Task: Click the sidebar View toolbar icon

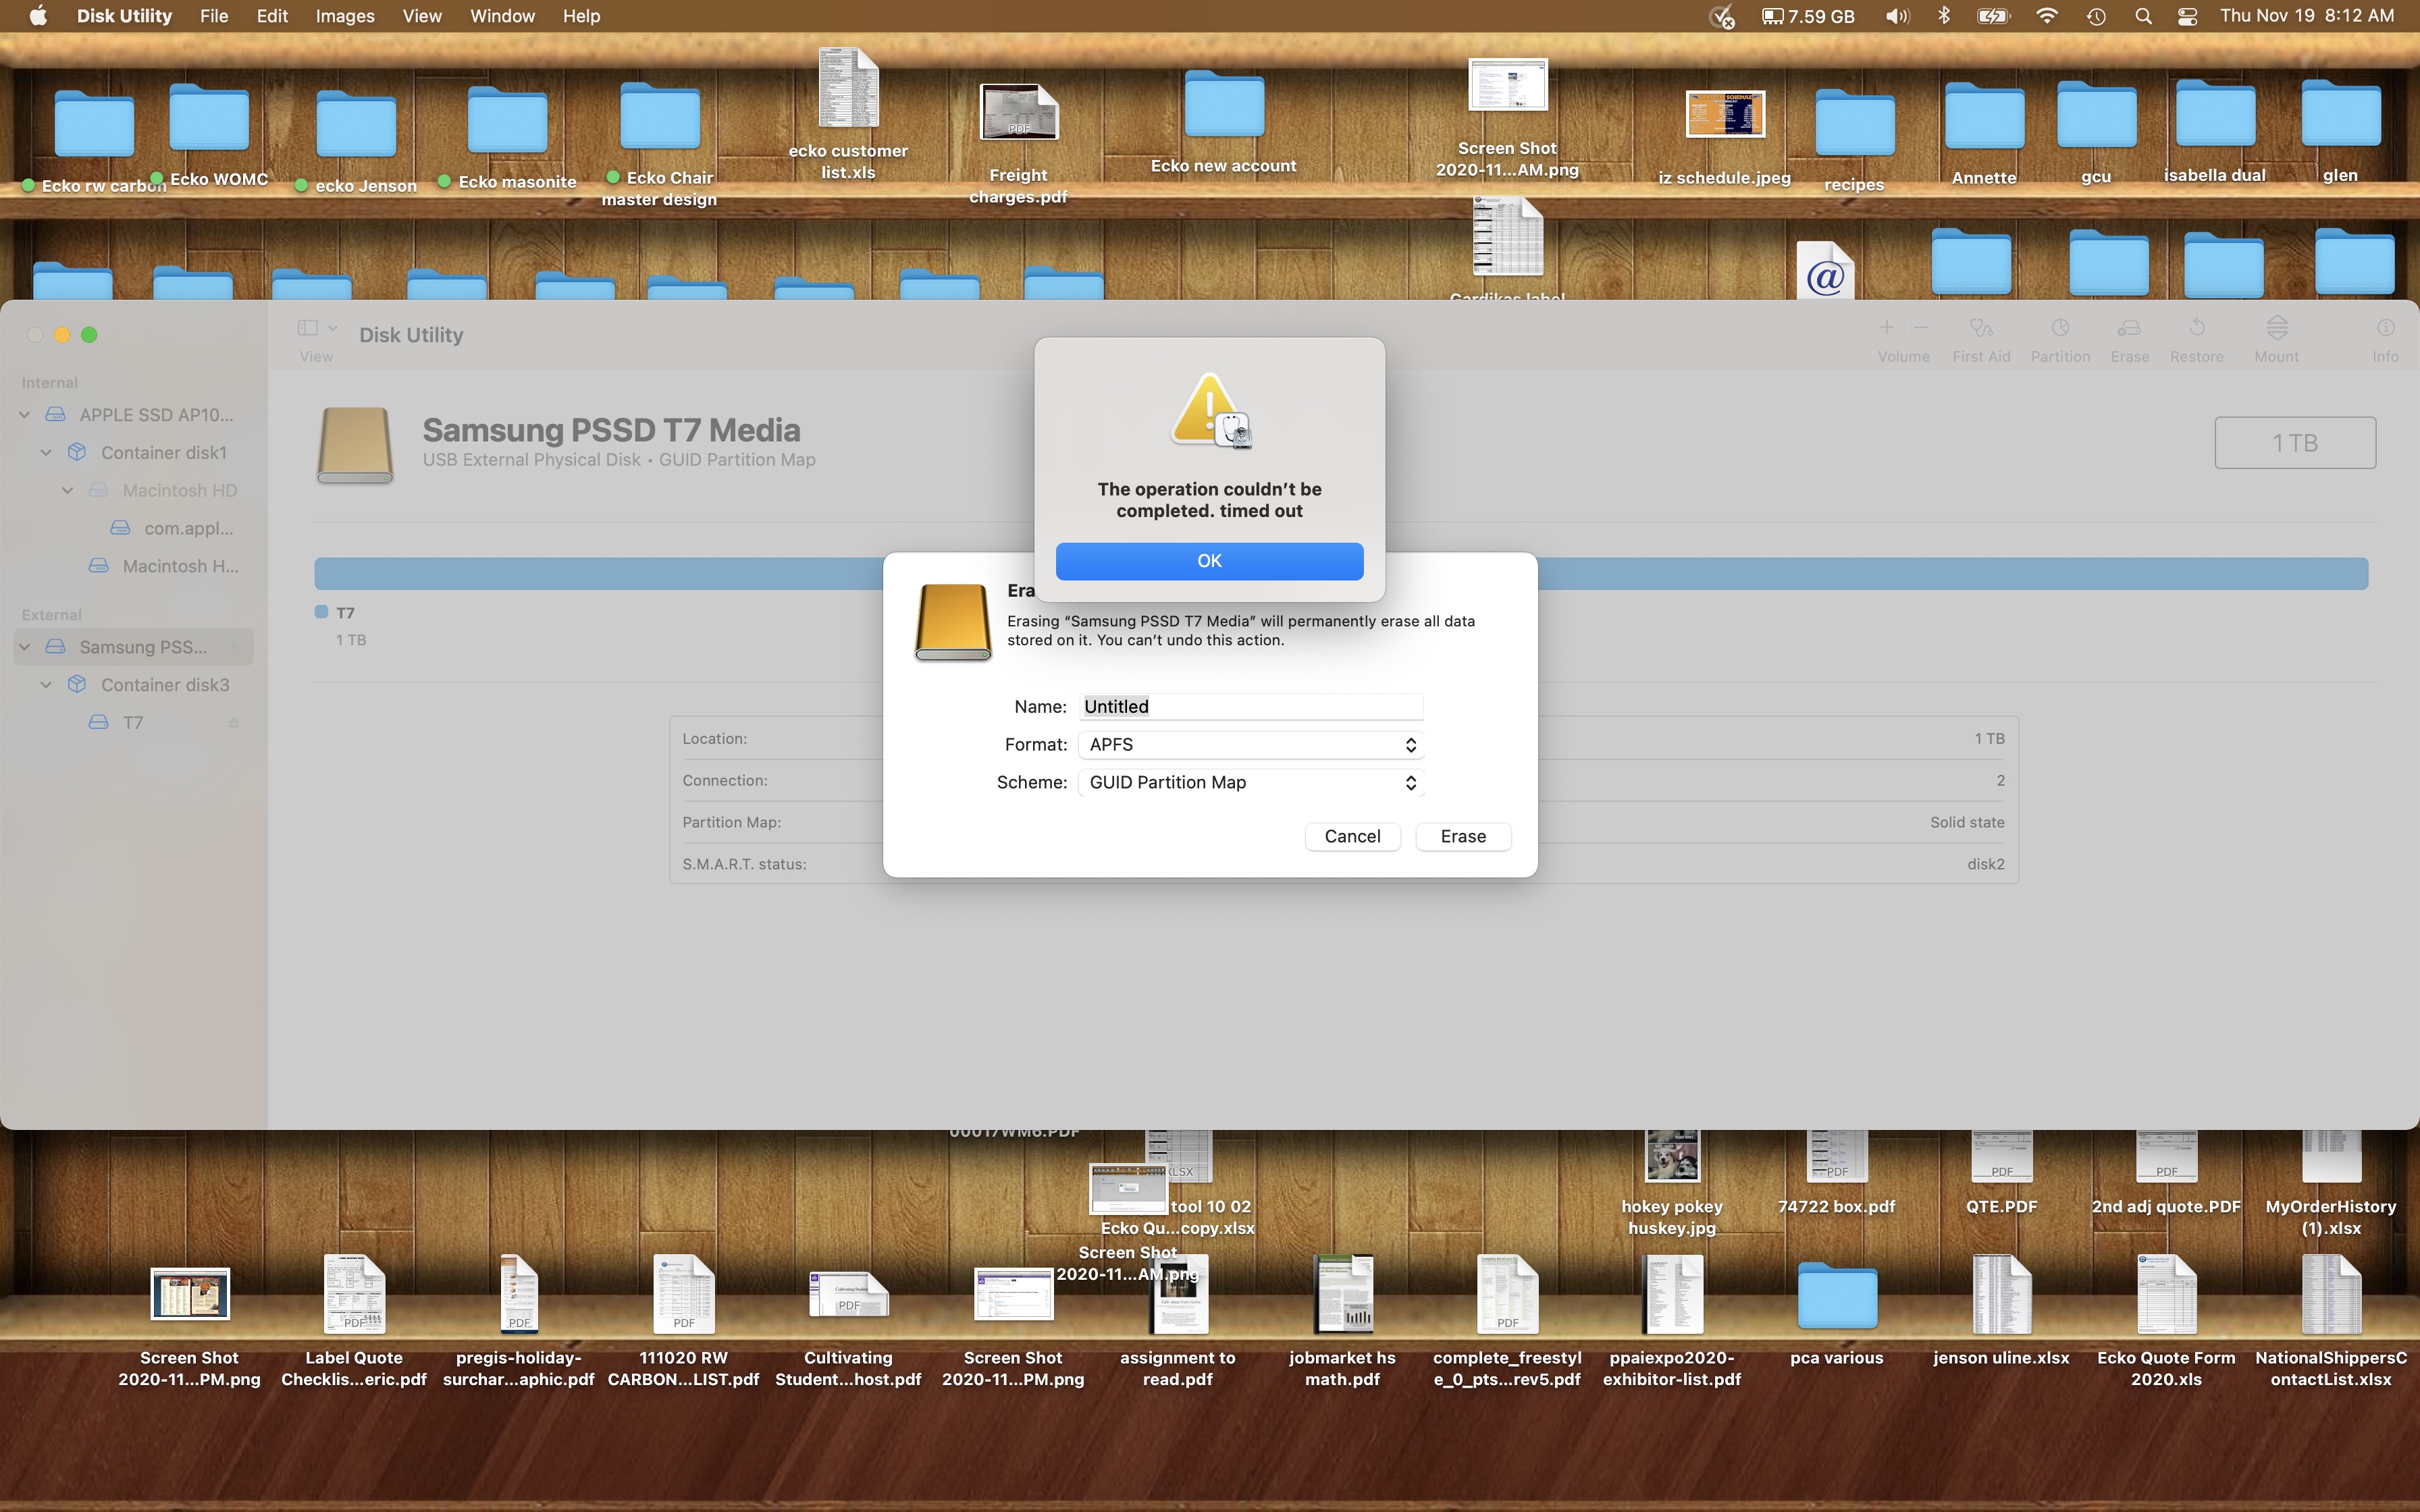Action: 308,329
